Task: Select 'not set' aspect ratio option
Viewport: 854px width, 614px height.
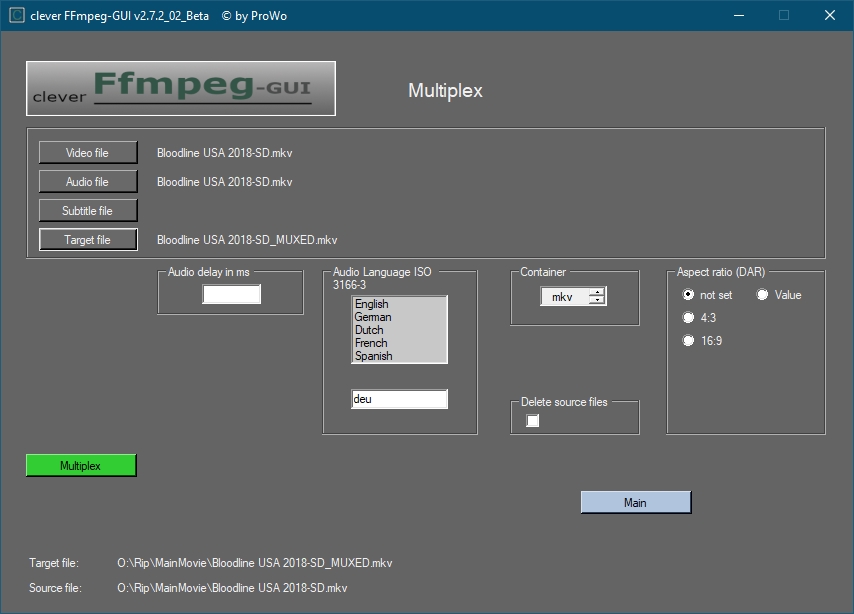Action: pyautogui.click(x=707, y=295)
